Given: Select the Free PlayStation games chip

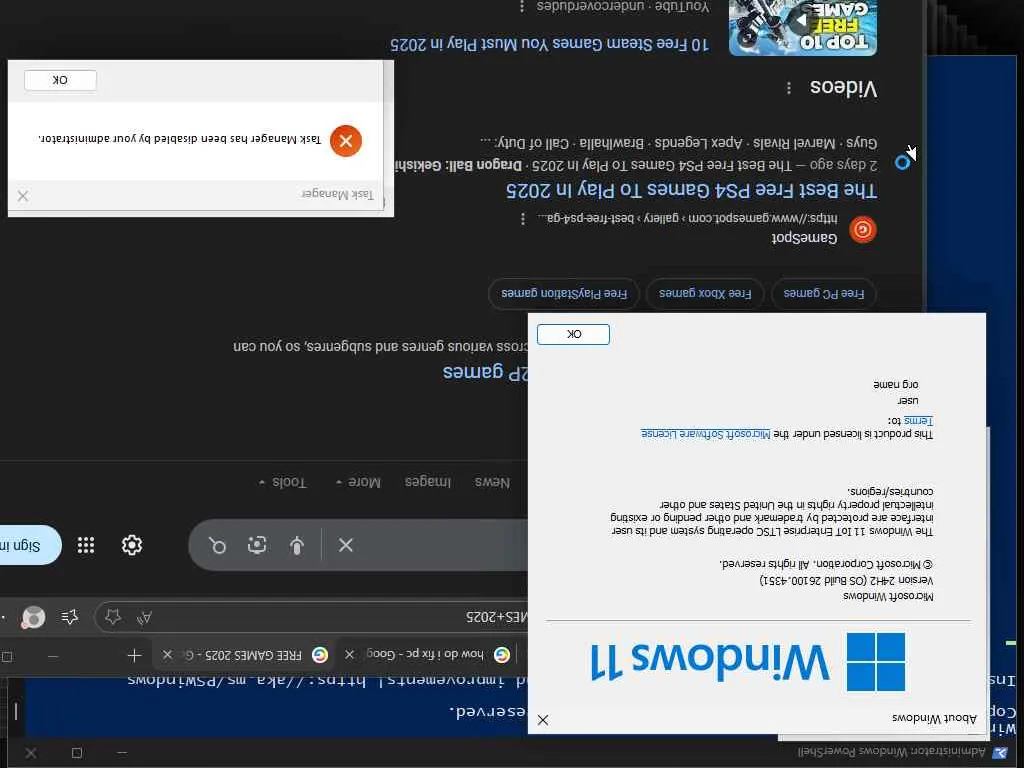Looking at the screenshot, I should pos(564,293).
